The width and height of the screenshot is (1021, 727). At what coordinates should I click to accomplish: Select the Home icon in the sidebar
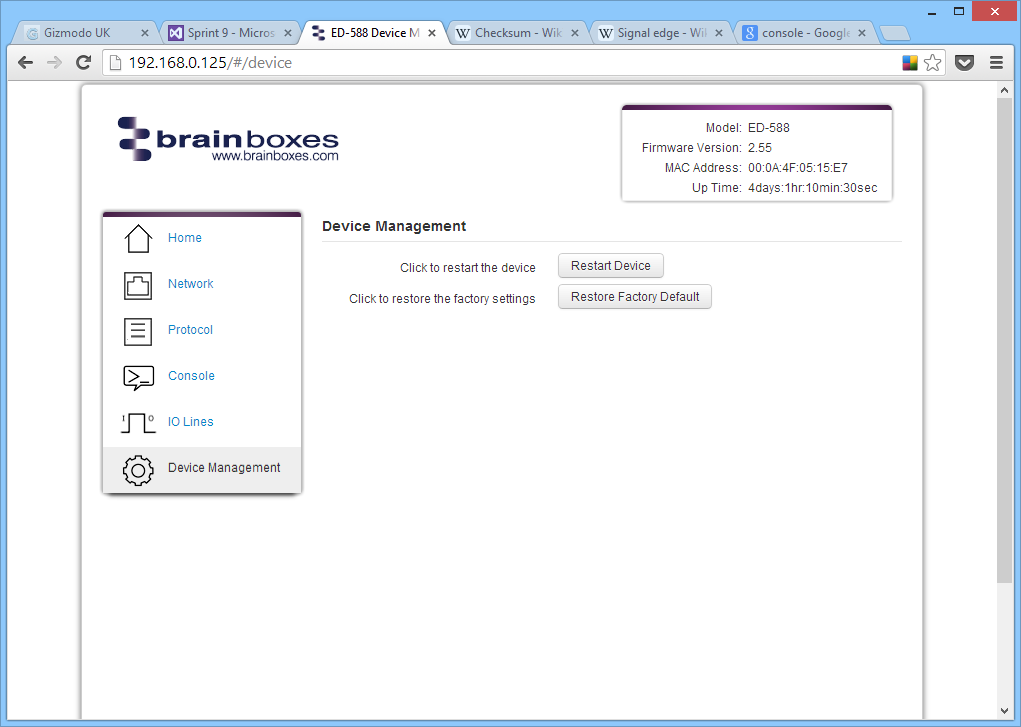click(137, 236)
